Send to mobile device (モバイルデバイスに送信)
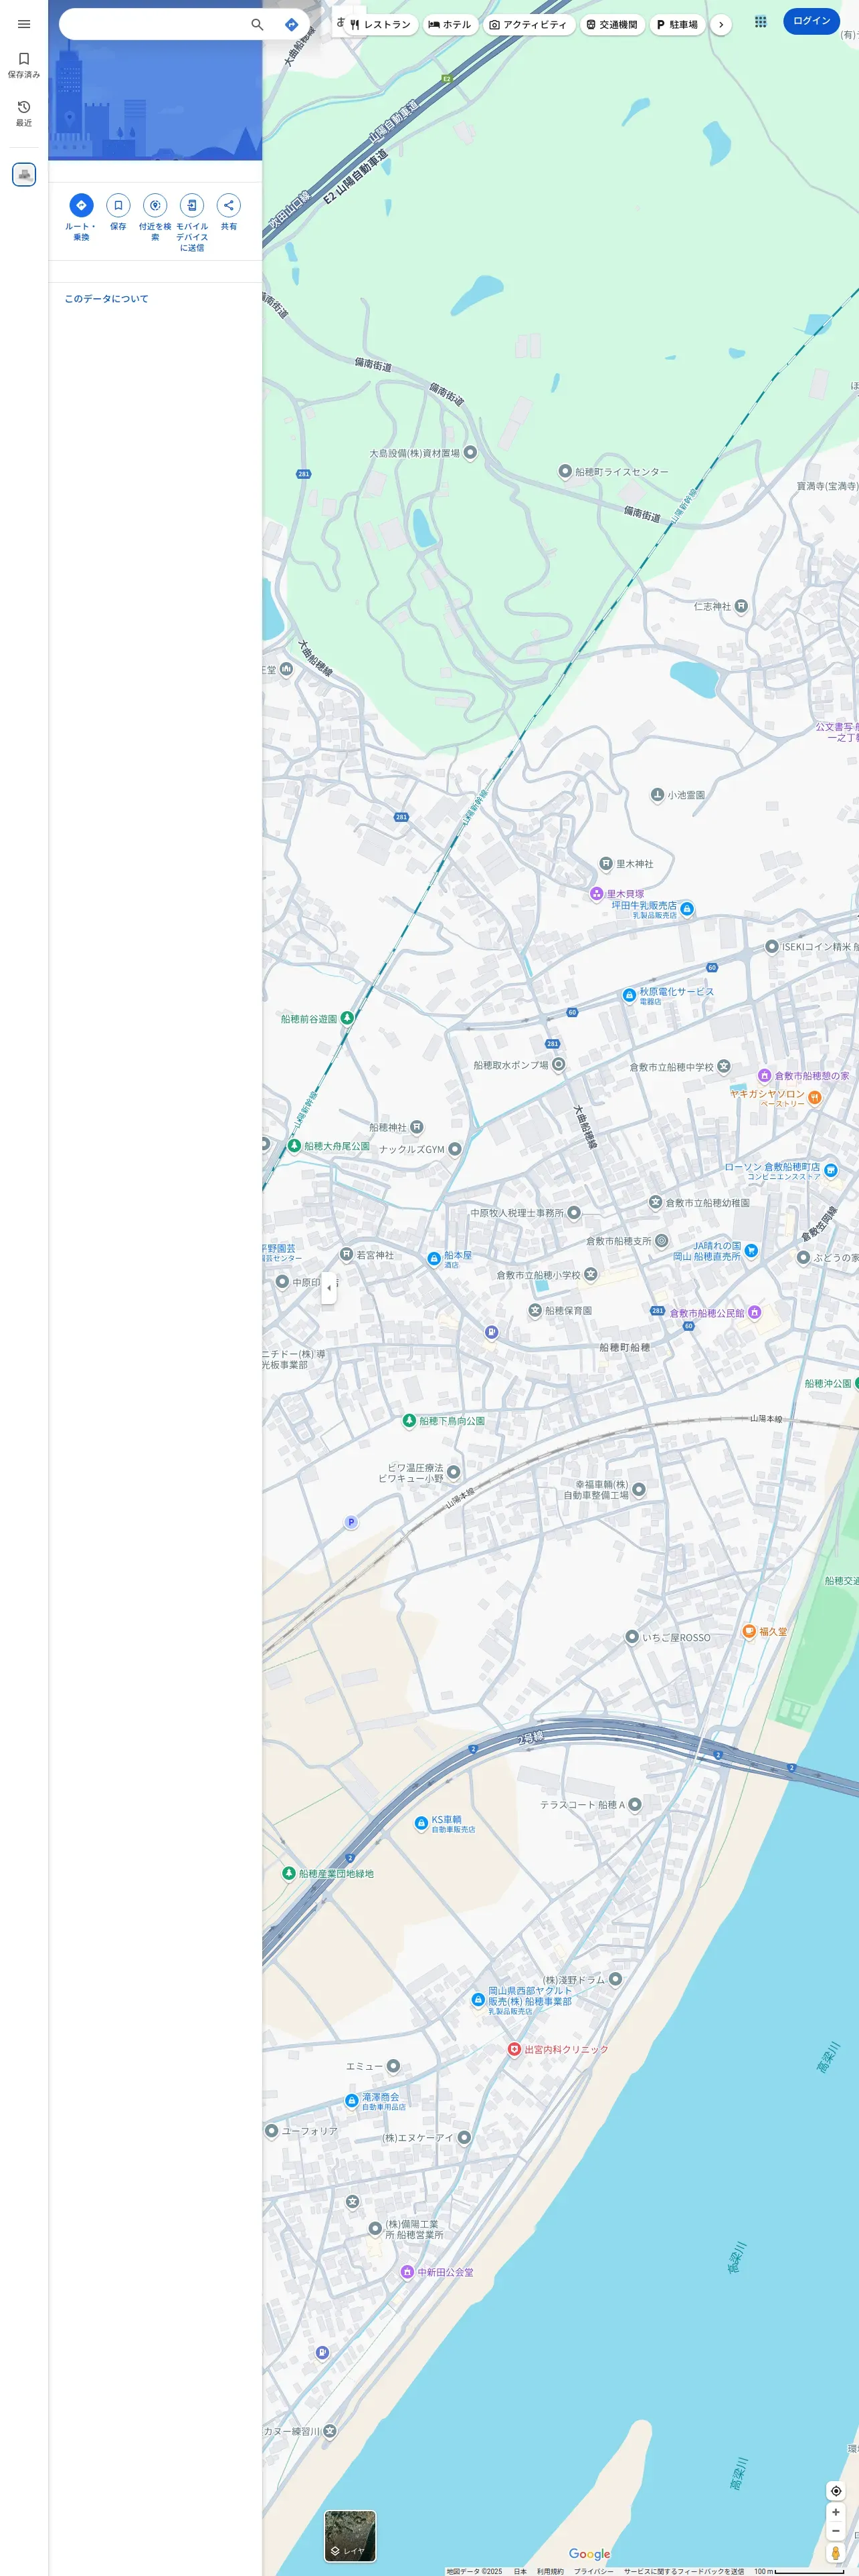 (192, 222)
